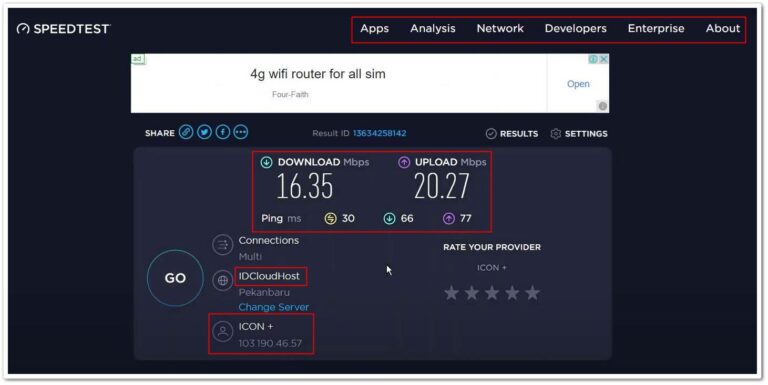The image size is (768, 385).
Task: Click the ICON + provider name near user icon
Action: (x=255, y=326)
